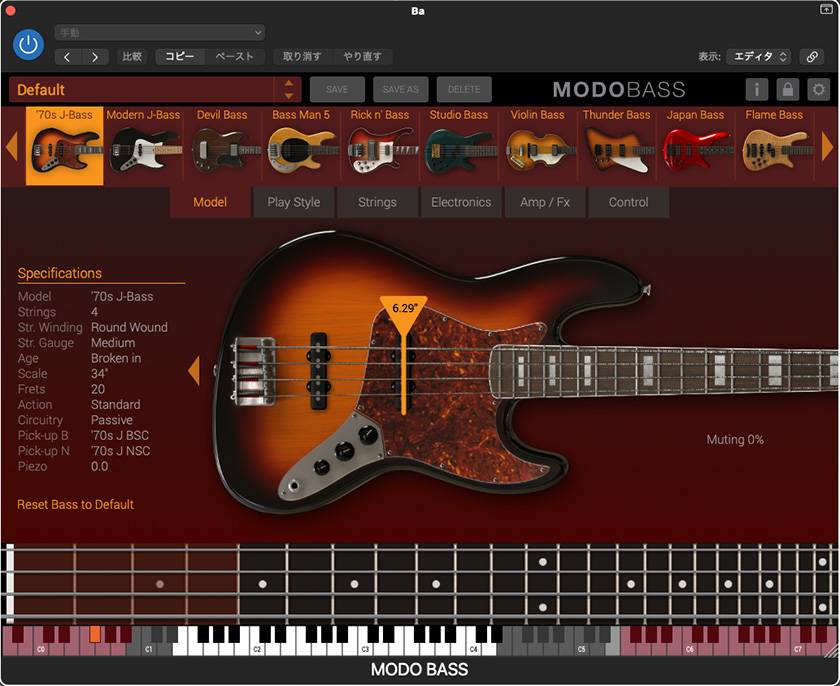Image resolution: width=840 pixels, height=686 pixels.
Task: Click the Round Wound winding value
Action: (129, 327)
